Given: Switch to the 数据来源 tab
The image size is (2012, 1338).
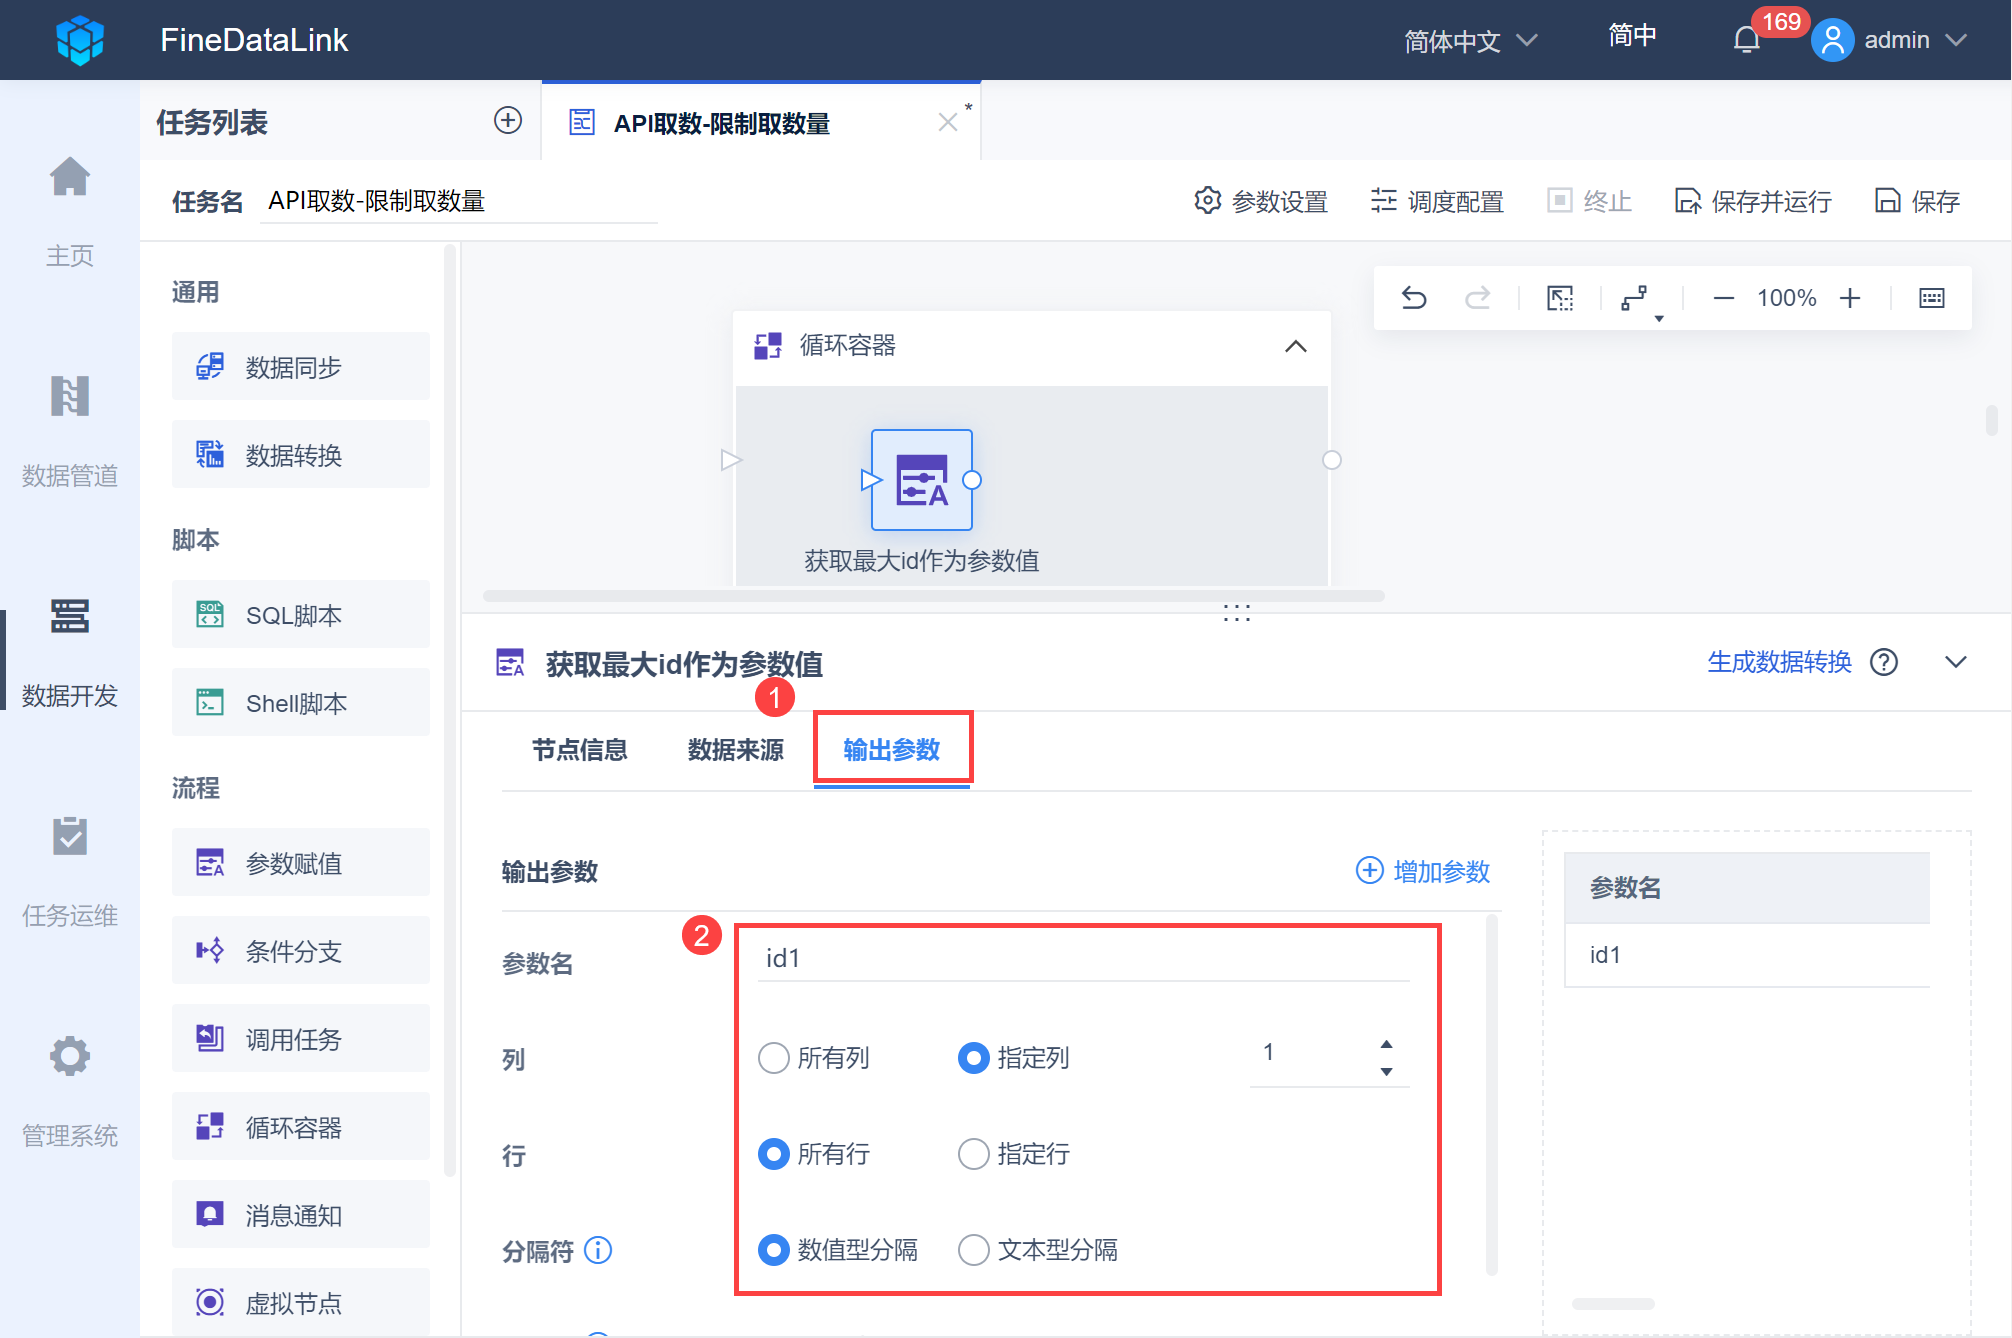Looking at the screenshot, I should pyautogui.click(x=735, y=750).
